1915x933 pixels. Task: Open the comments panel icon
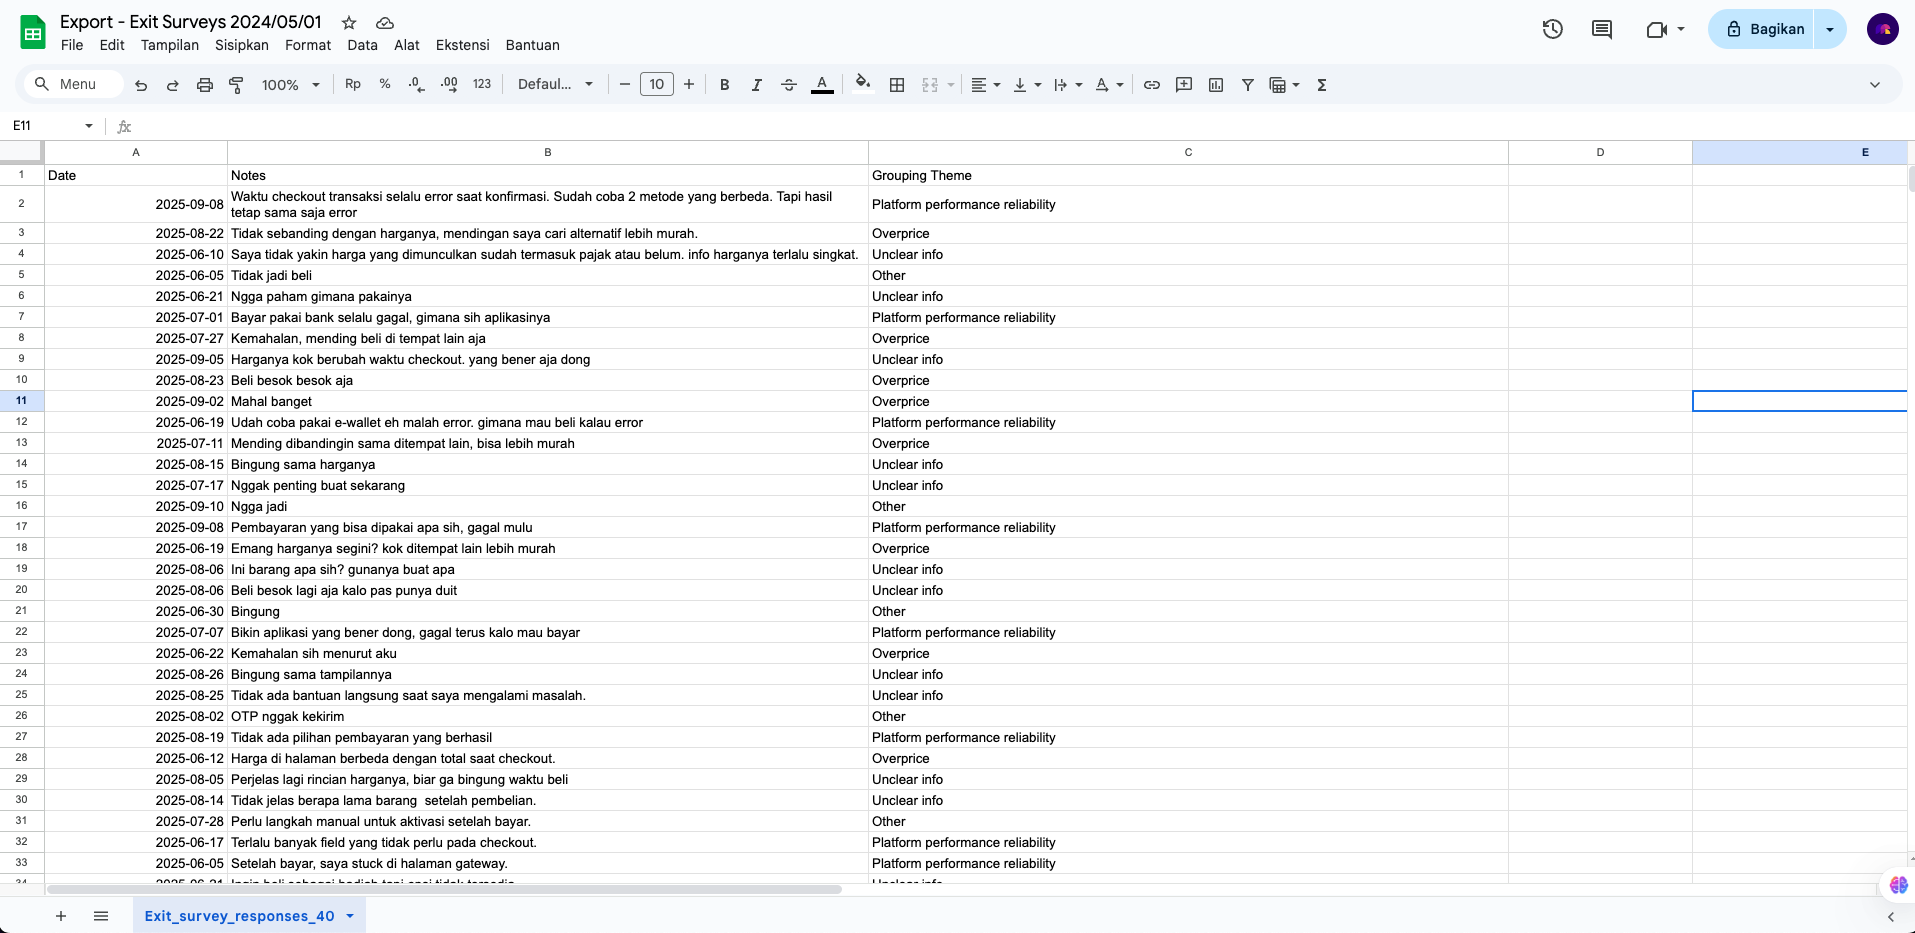(x=1602, y=29)
